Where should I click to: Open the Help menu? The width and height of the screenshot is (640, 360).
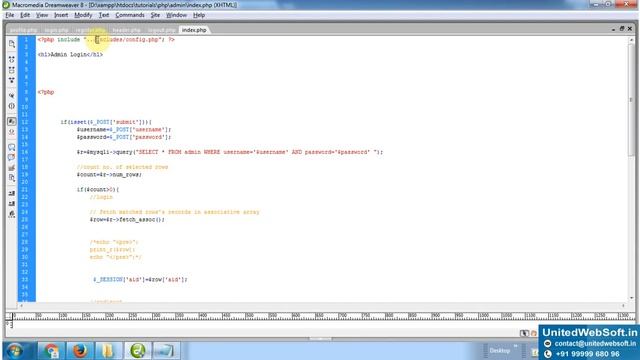199,15
